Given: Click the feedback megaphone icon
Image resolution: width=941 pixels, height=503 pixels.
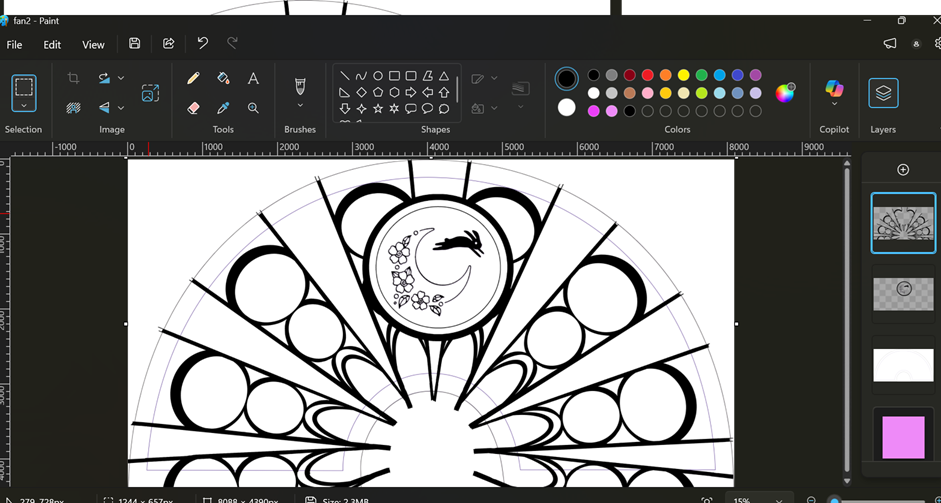Looking at the screenshot, I should pyautogui.click(x=890, y=43).
